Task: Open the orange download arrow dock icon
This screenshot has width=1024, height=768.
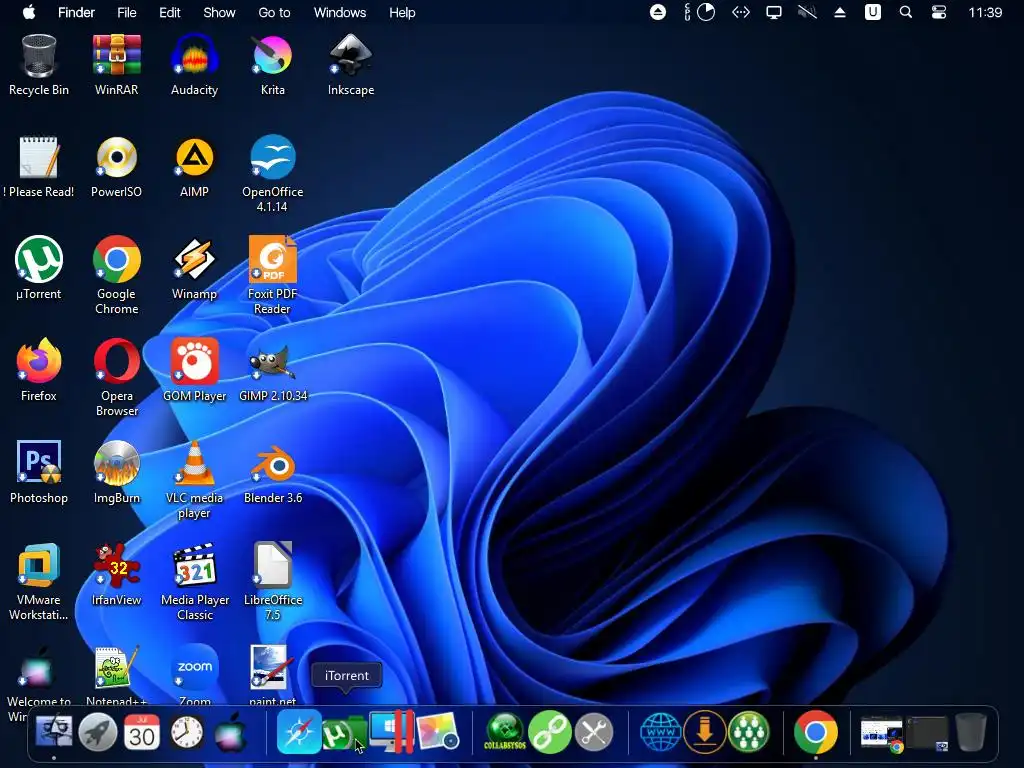Action: [705, 733]
